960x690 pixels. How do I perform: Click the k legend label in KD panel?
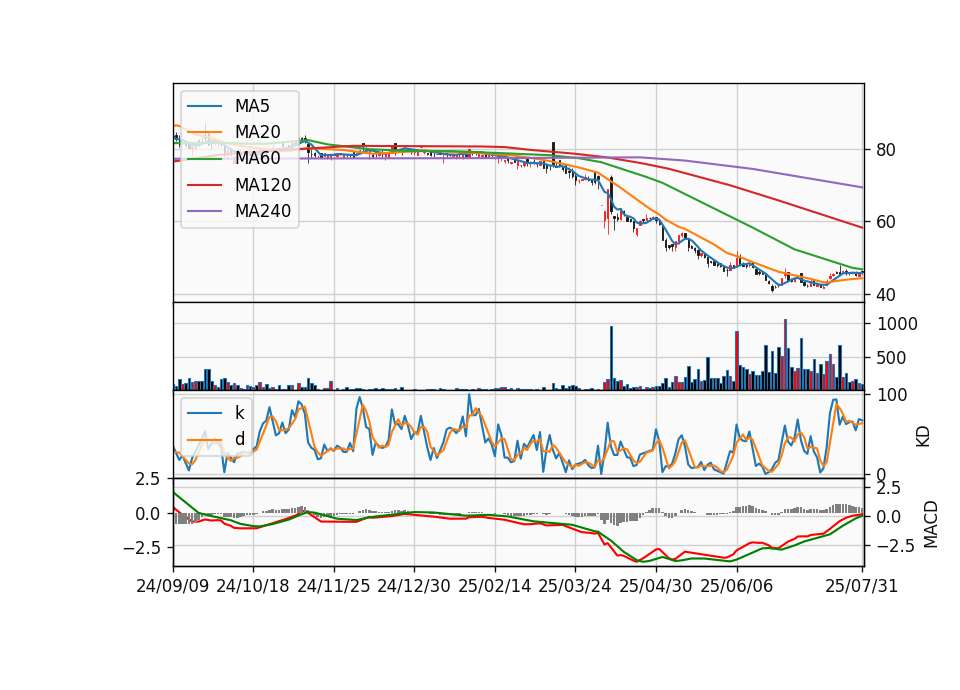pyautogui.click(x=240, y=413)
